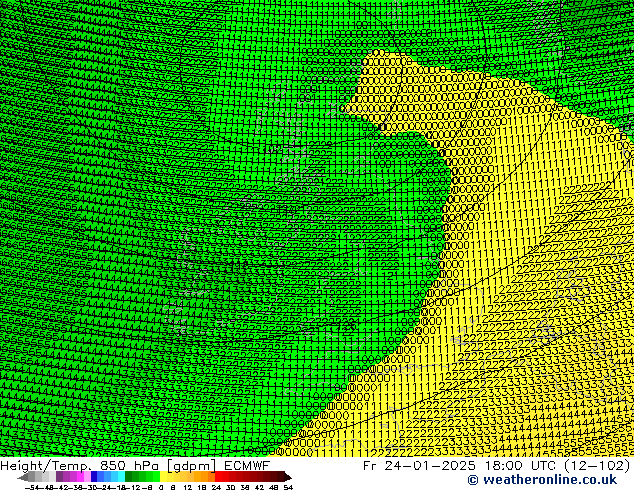Viewport: 634px width, 490px height.
Task: Click the gray left arrow end of color scale
Action: pyautogui.click(x=23, y=477)
